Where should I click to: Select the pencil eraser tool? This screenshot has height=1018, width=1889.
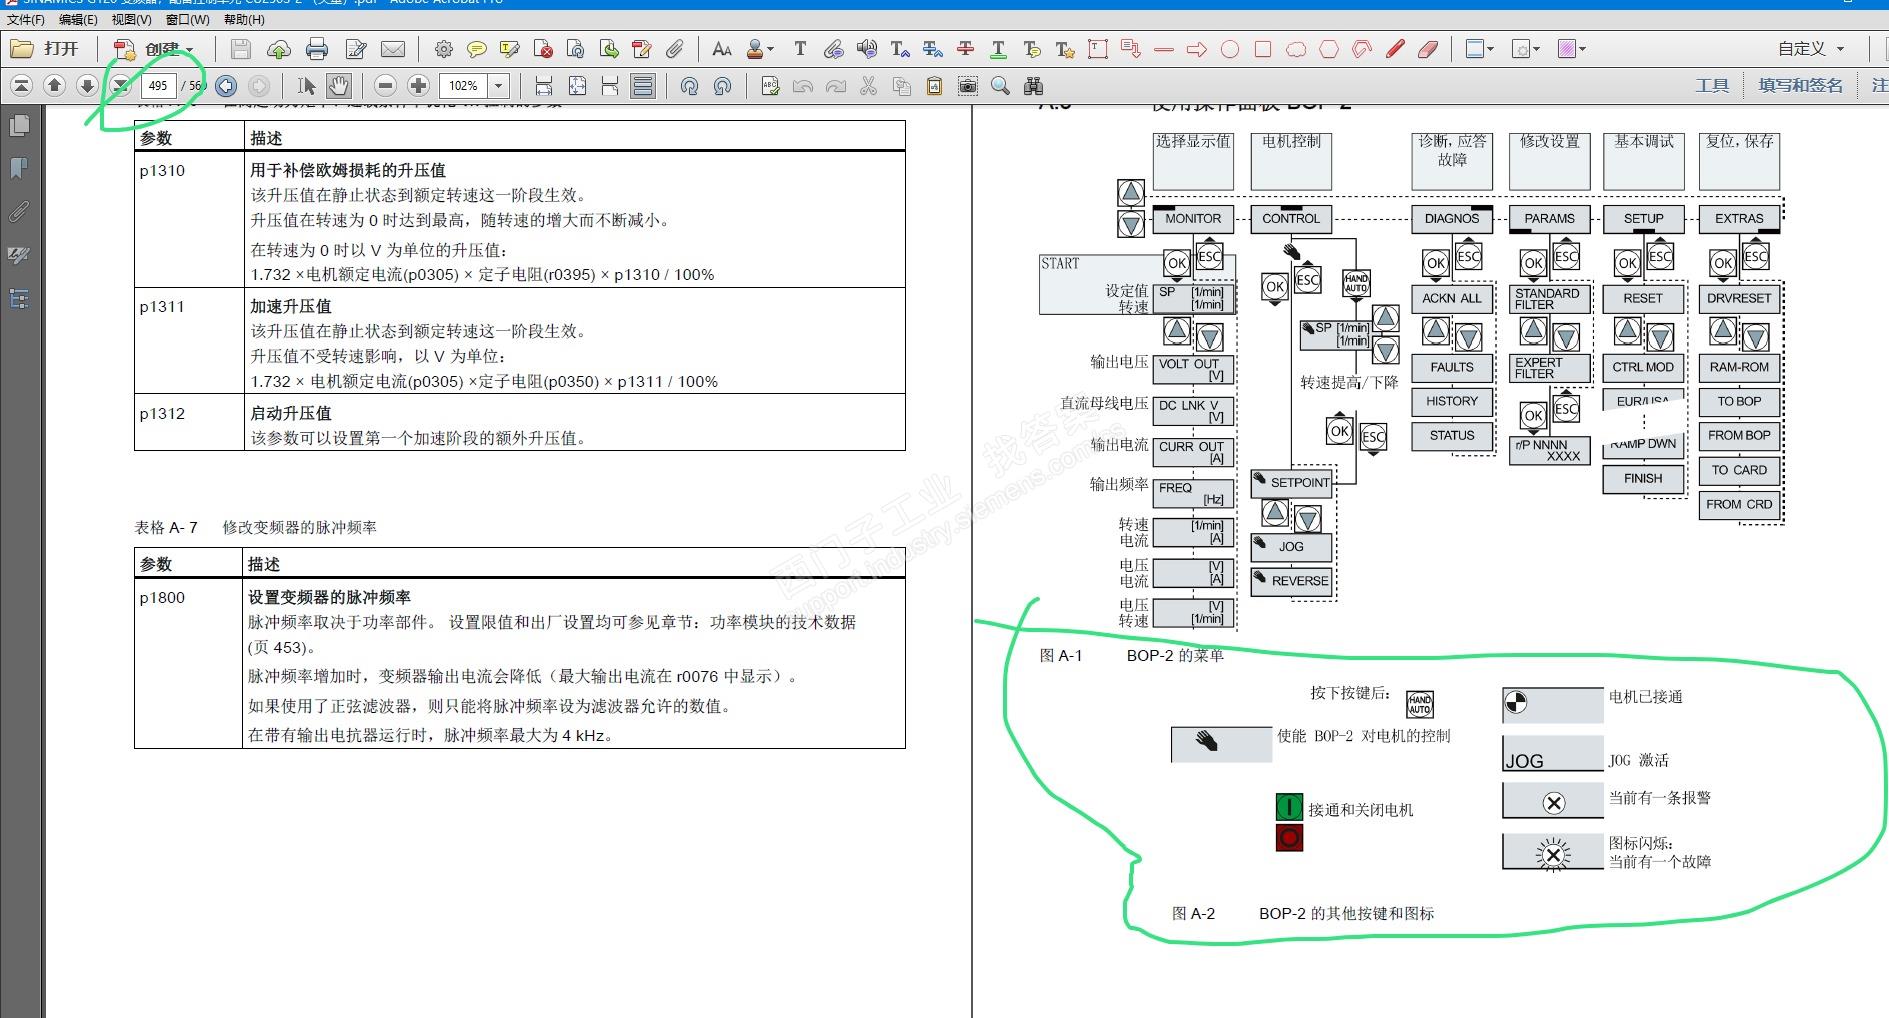pos(1428,49)
